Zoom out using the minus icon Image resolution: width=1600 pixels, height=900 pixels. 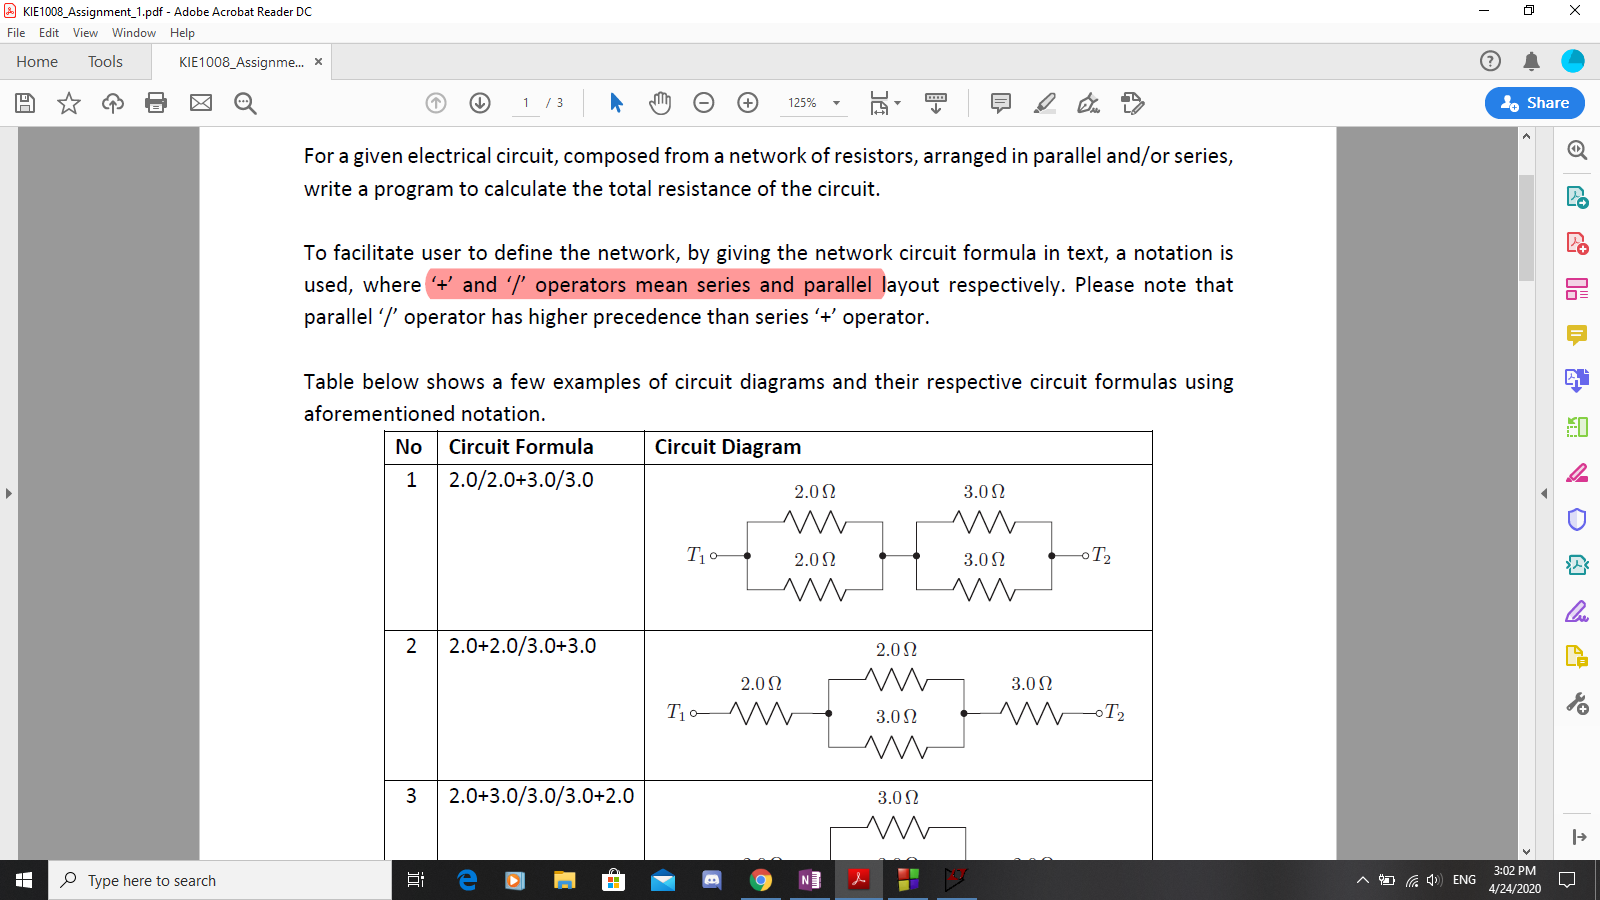click(x=704, y=103)
